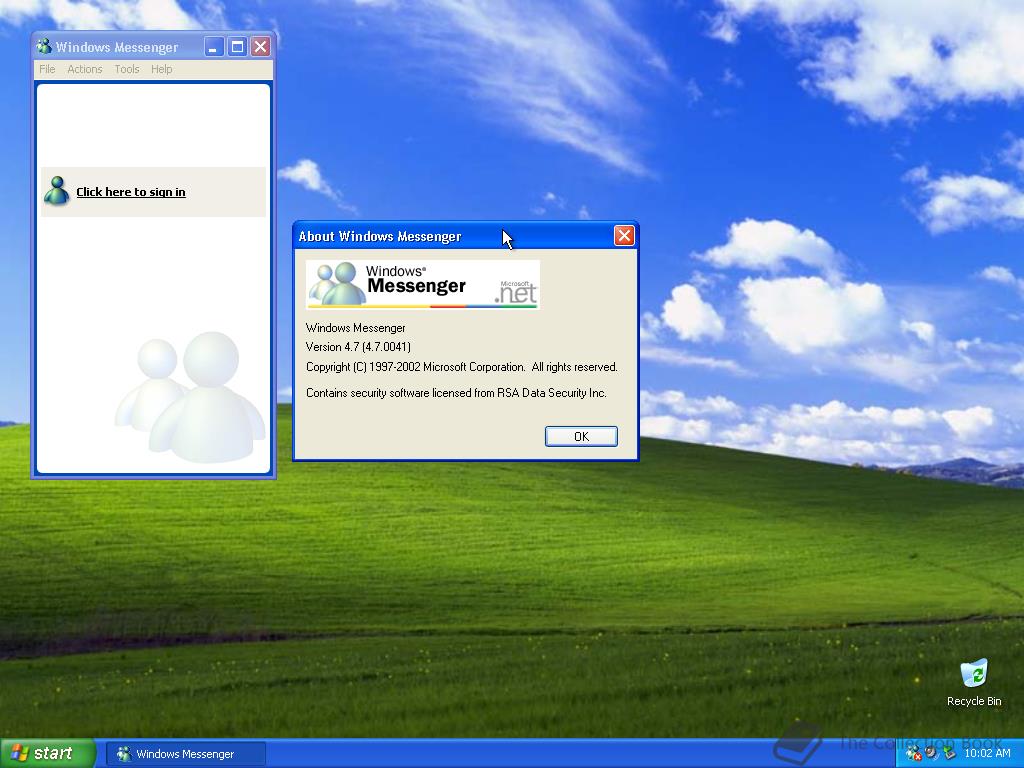1024x768 pixels.
Task: Click the round media device tray icon
Action: pos(931,754)
